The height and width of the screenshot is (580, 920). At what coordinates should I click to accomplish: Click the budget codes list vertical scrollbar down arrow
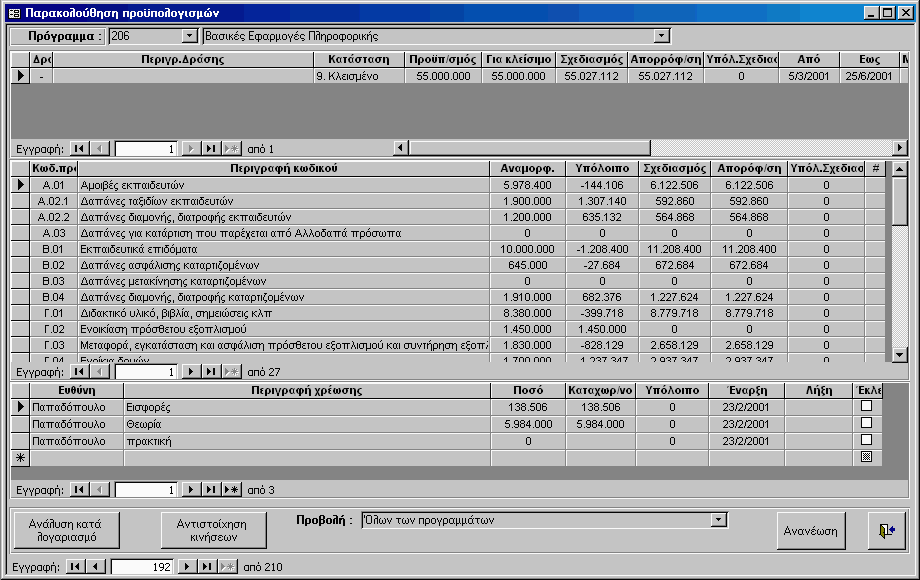pos(899,354)
